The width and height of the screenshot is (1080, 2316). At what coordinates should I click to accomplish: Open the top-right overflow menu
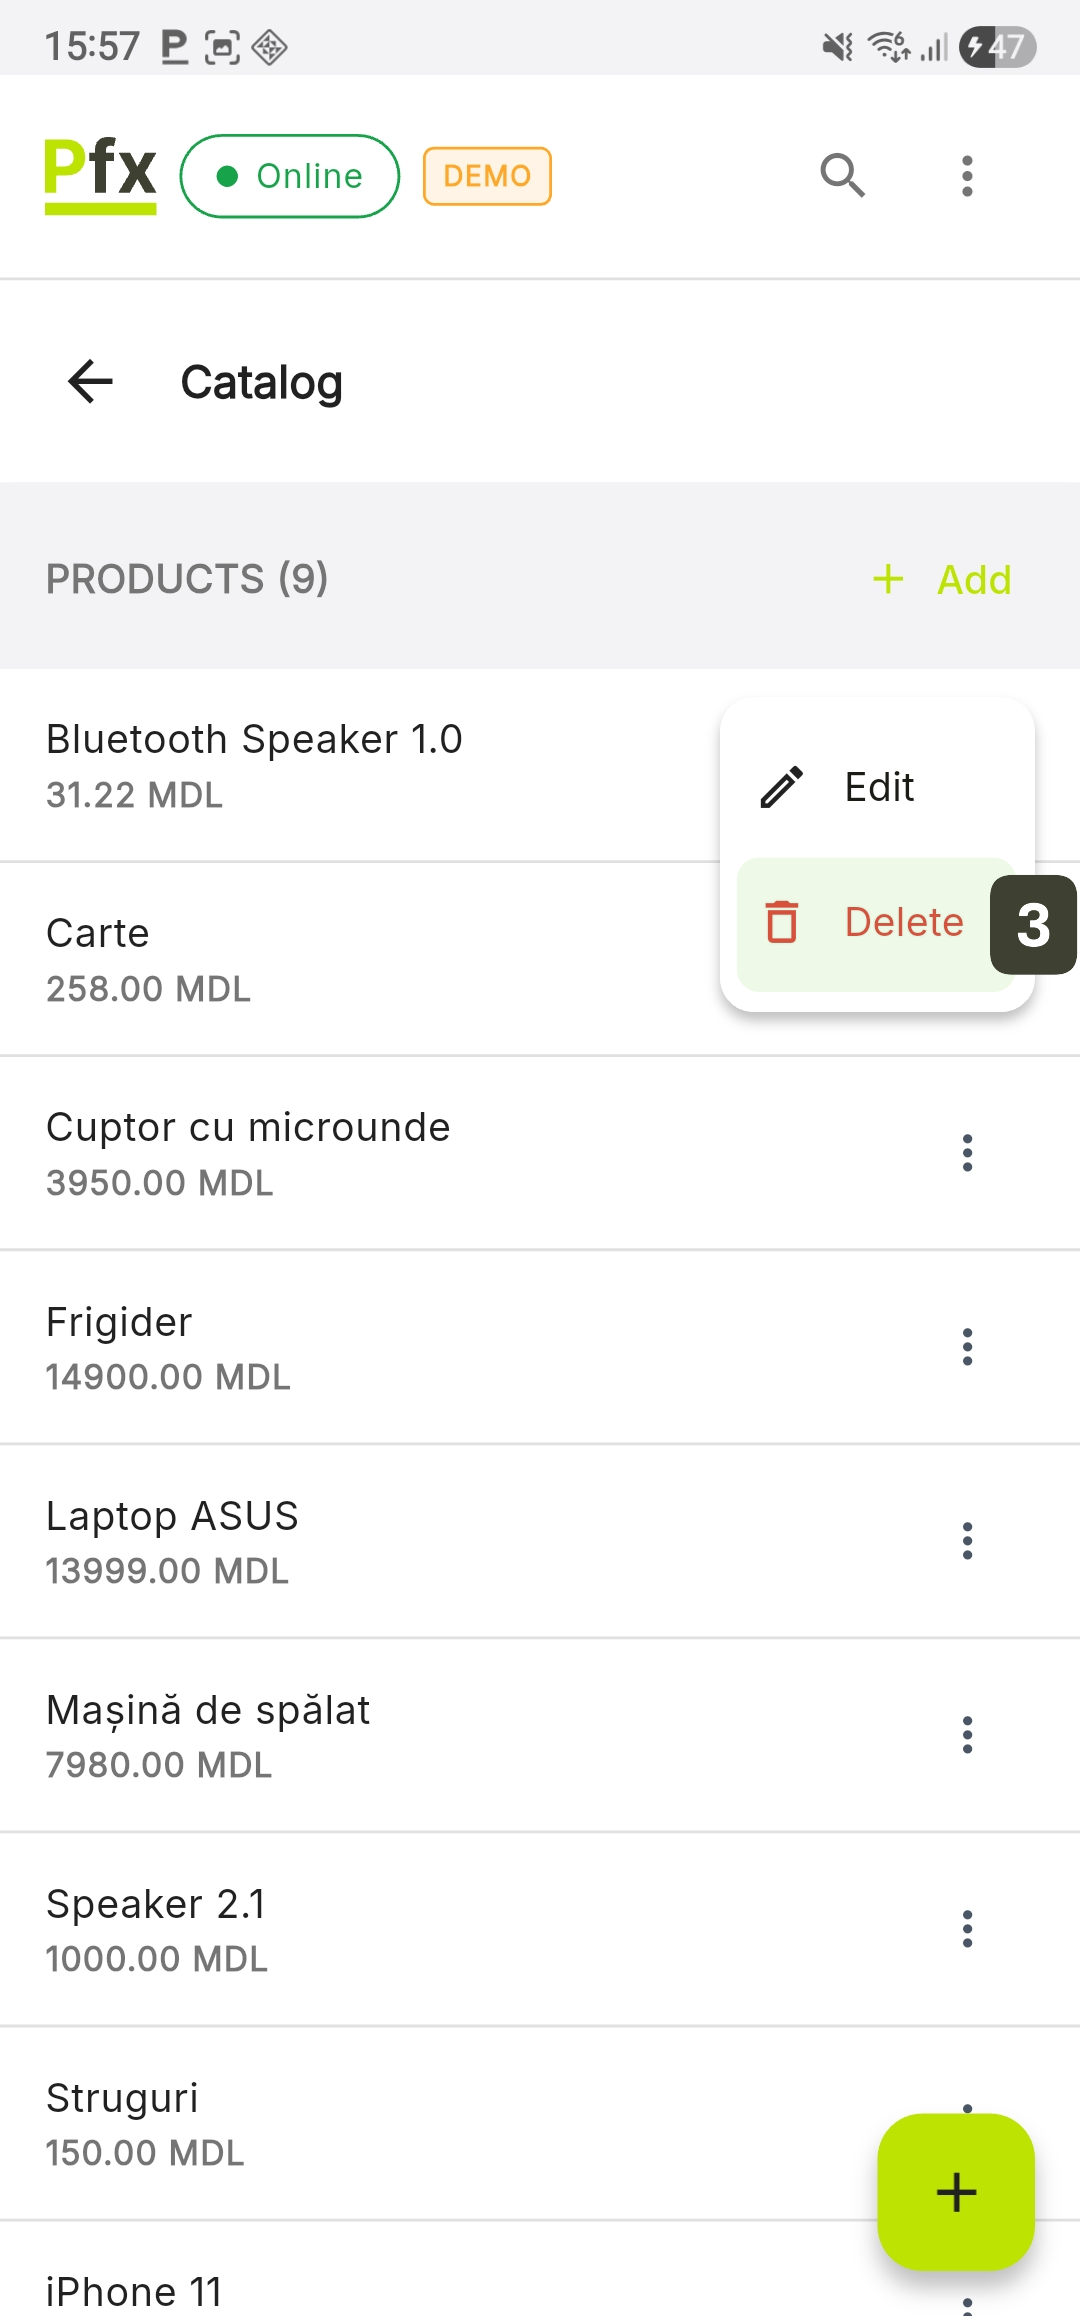[x=966, y=176]
